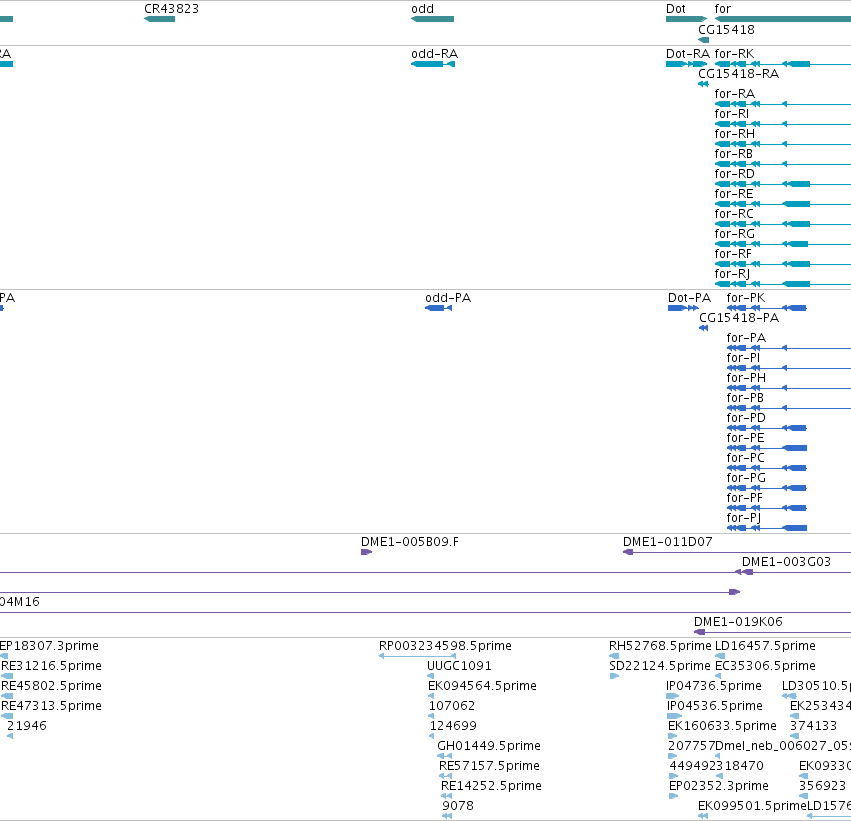Click the IP04536.5prime label
Viewport: 851px width, 821px height.
click(x=714, y=706)
